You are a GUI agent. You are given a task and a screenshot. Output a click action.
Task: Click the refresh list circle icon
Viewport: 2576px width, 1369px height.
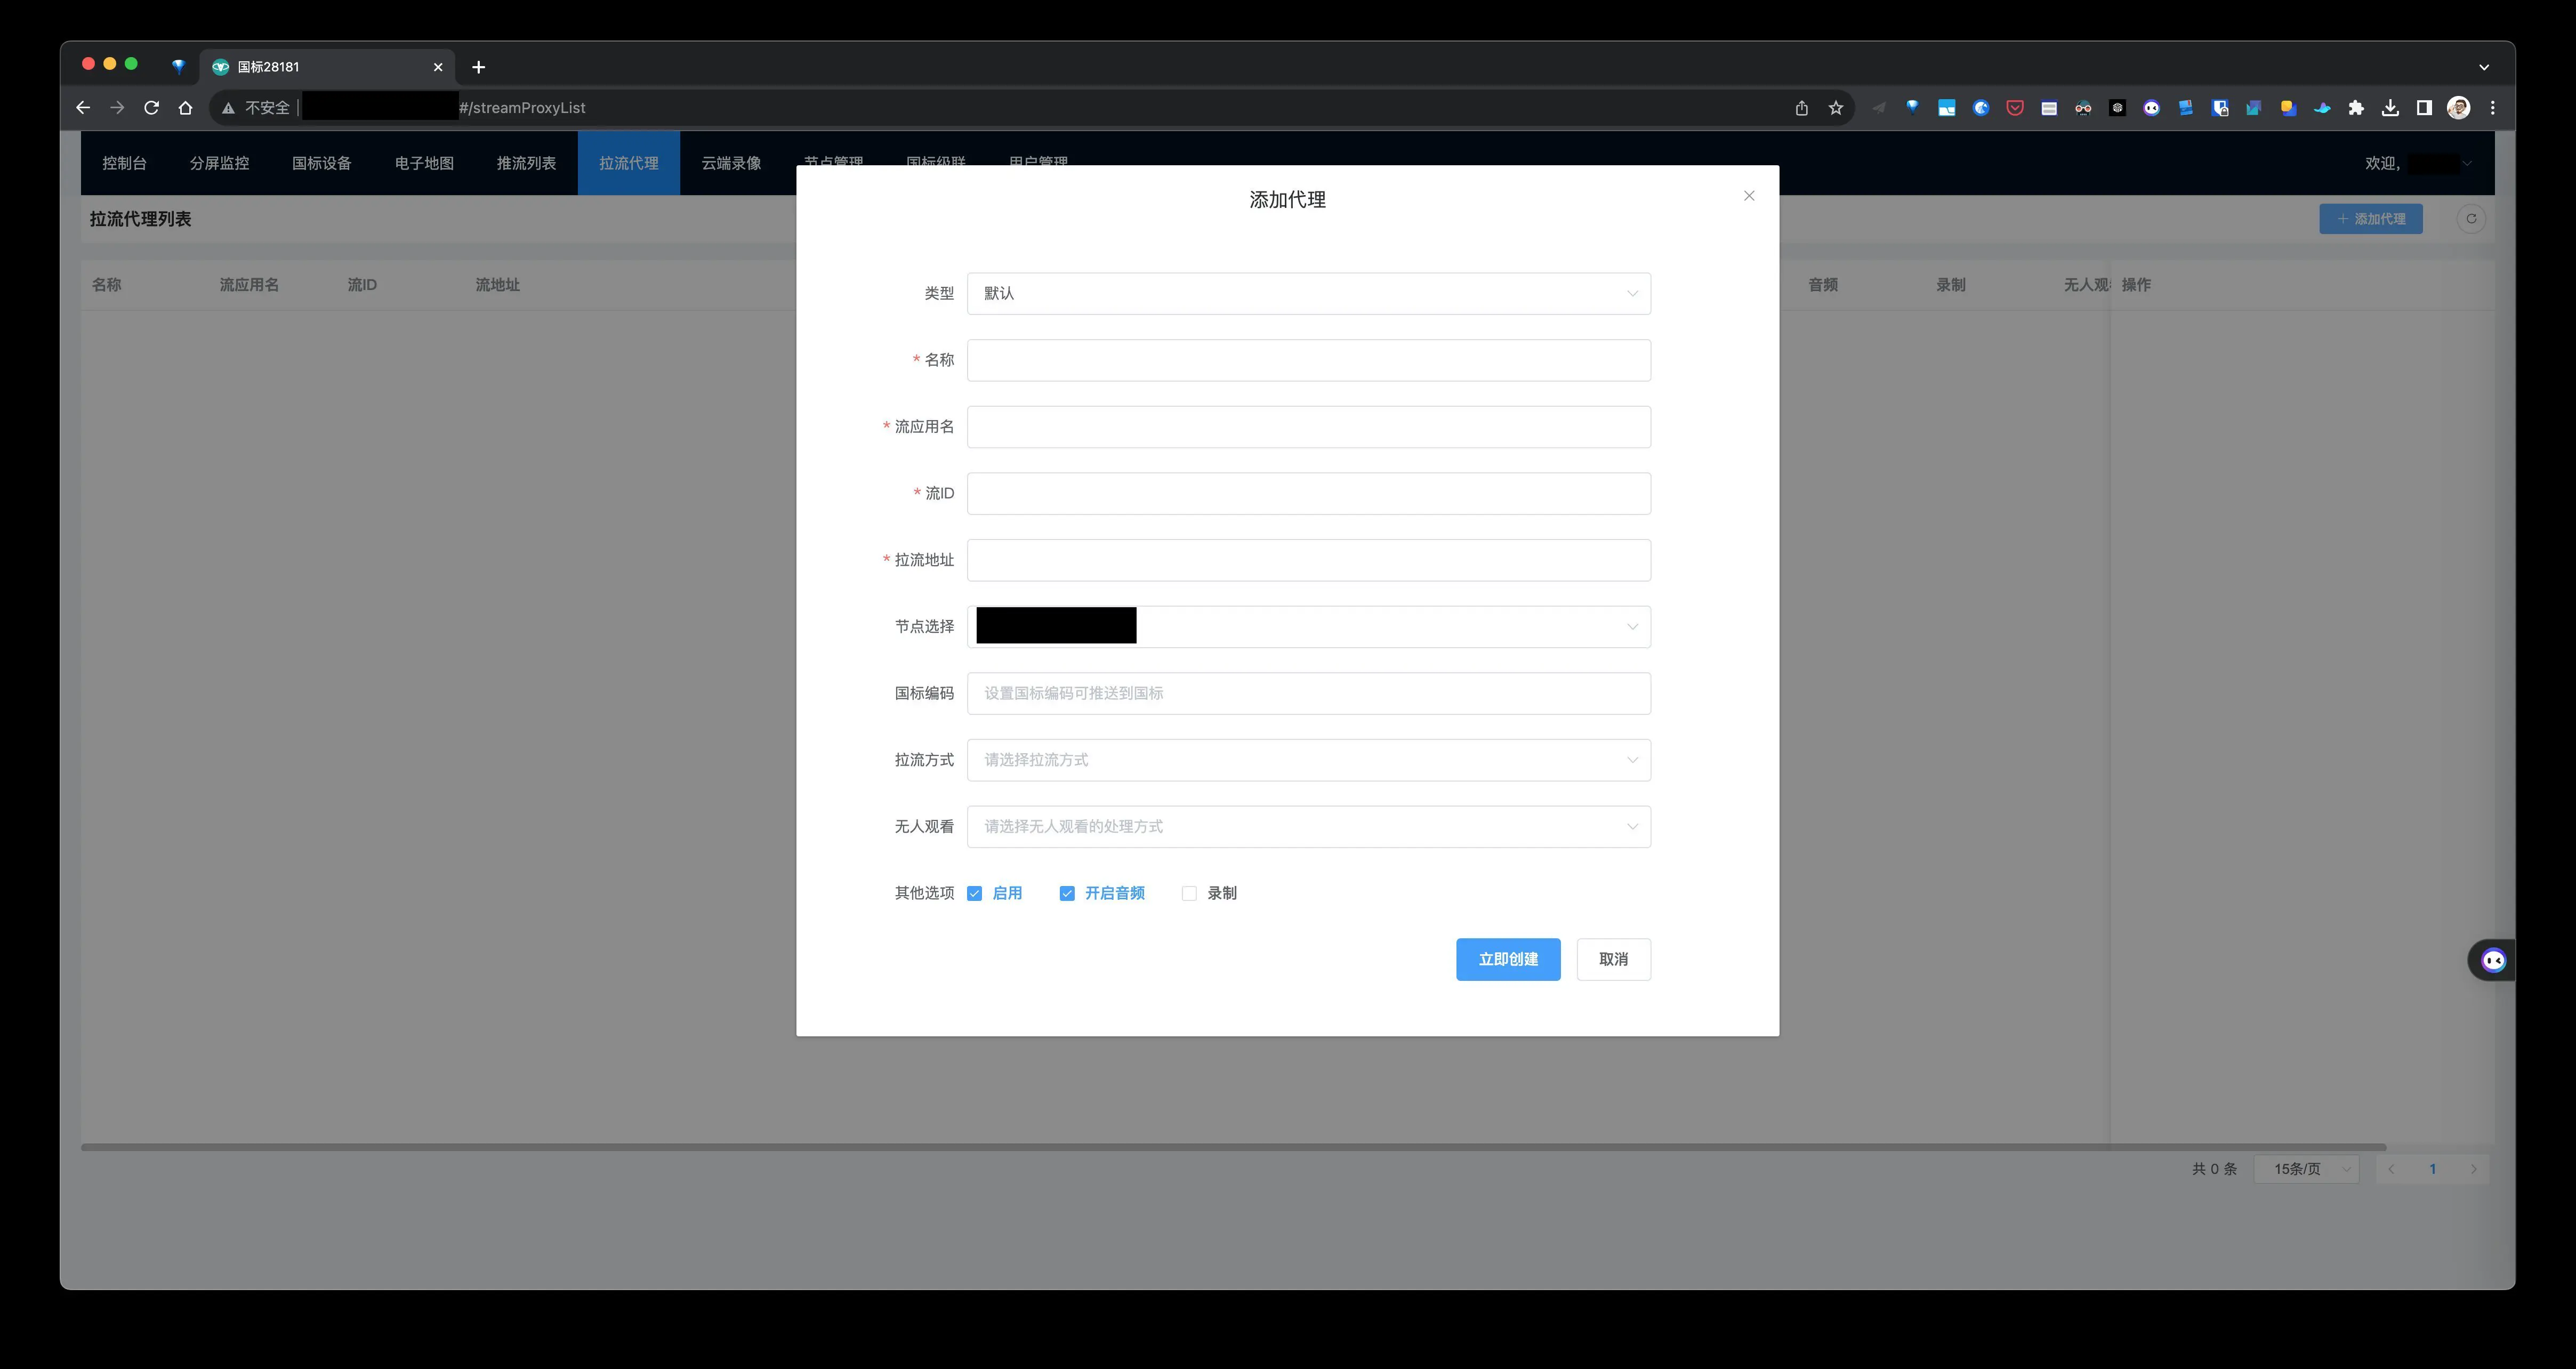point(2471,219)
